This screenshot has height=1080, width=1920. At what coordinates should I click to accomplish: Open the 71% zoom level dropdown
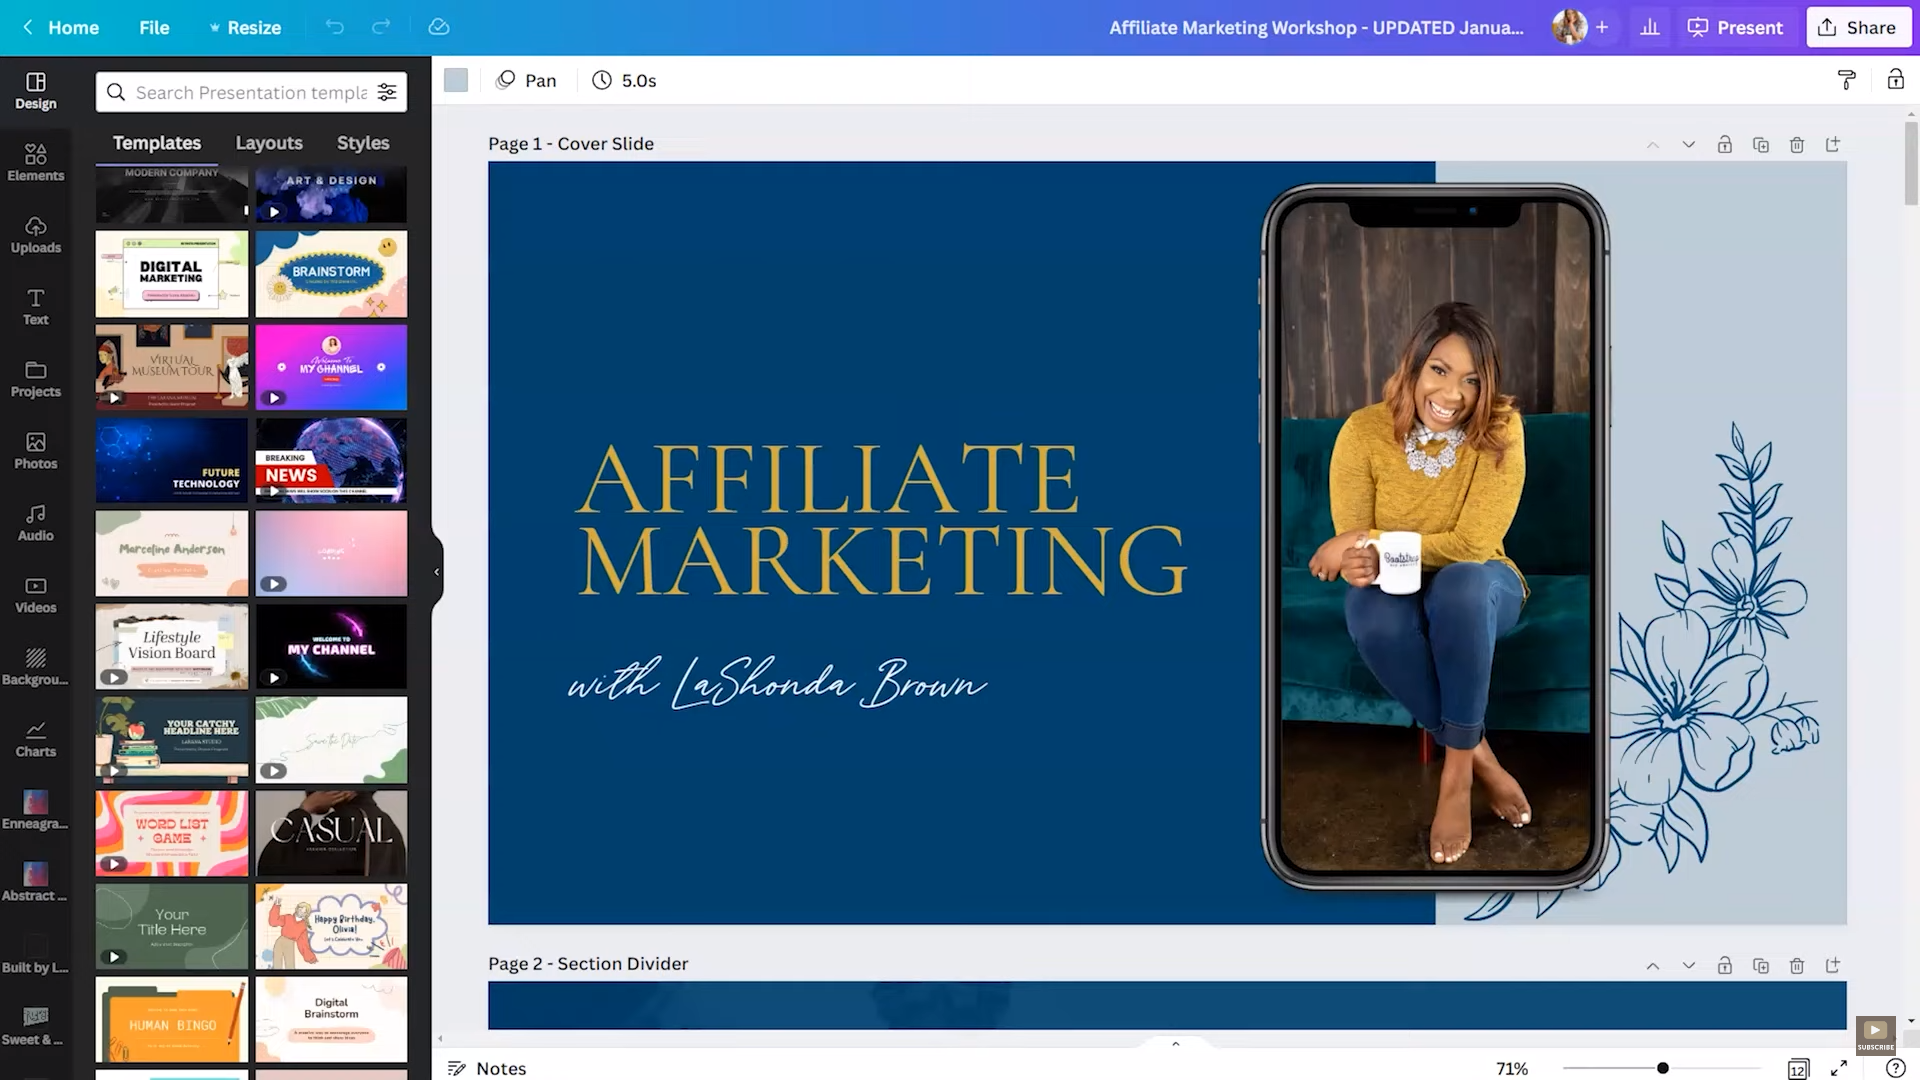(1512, 1068)
